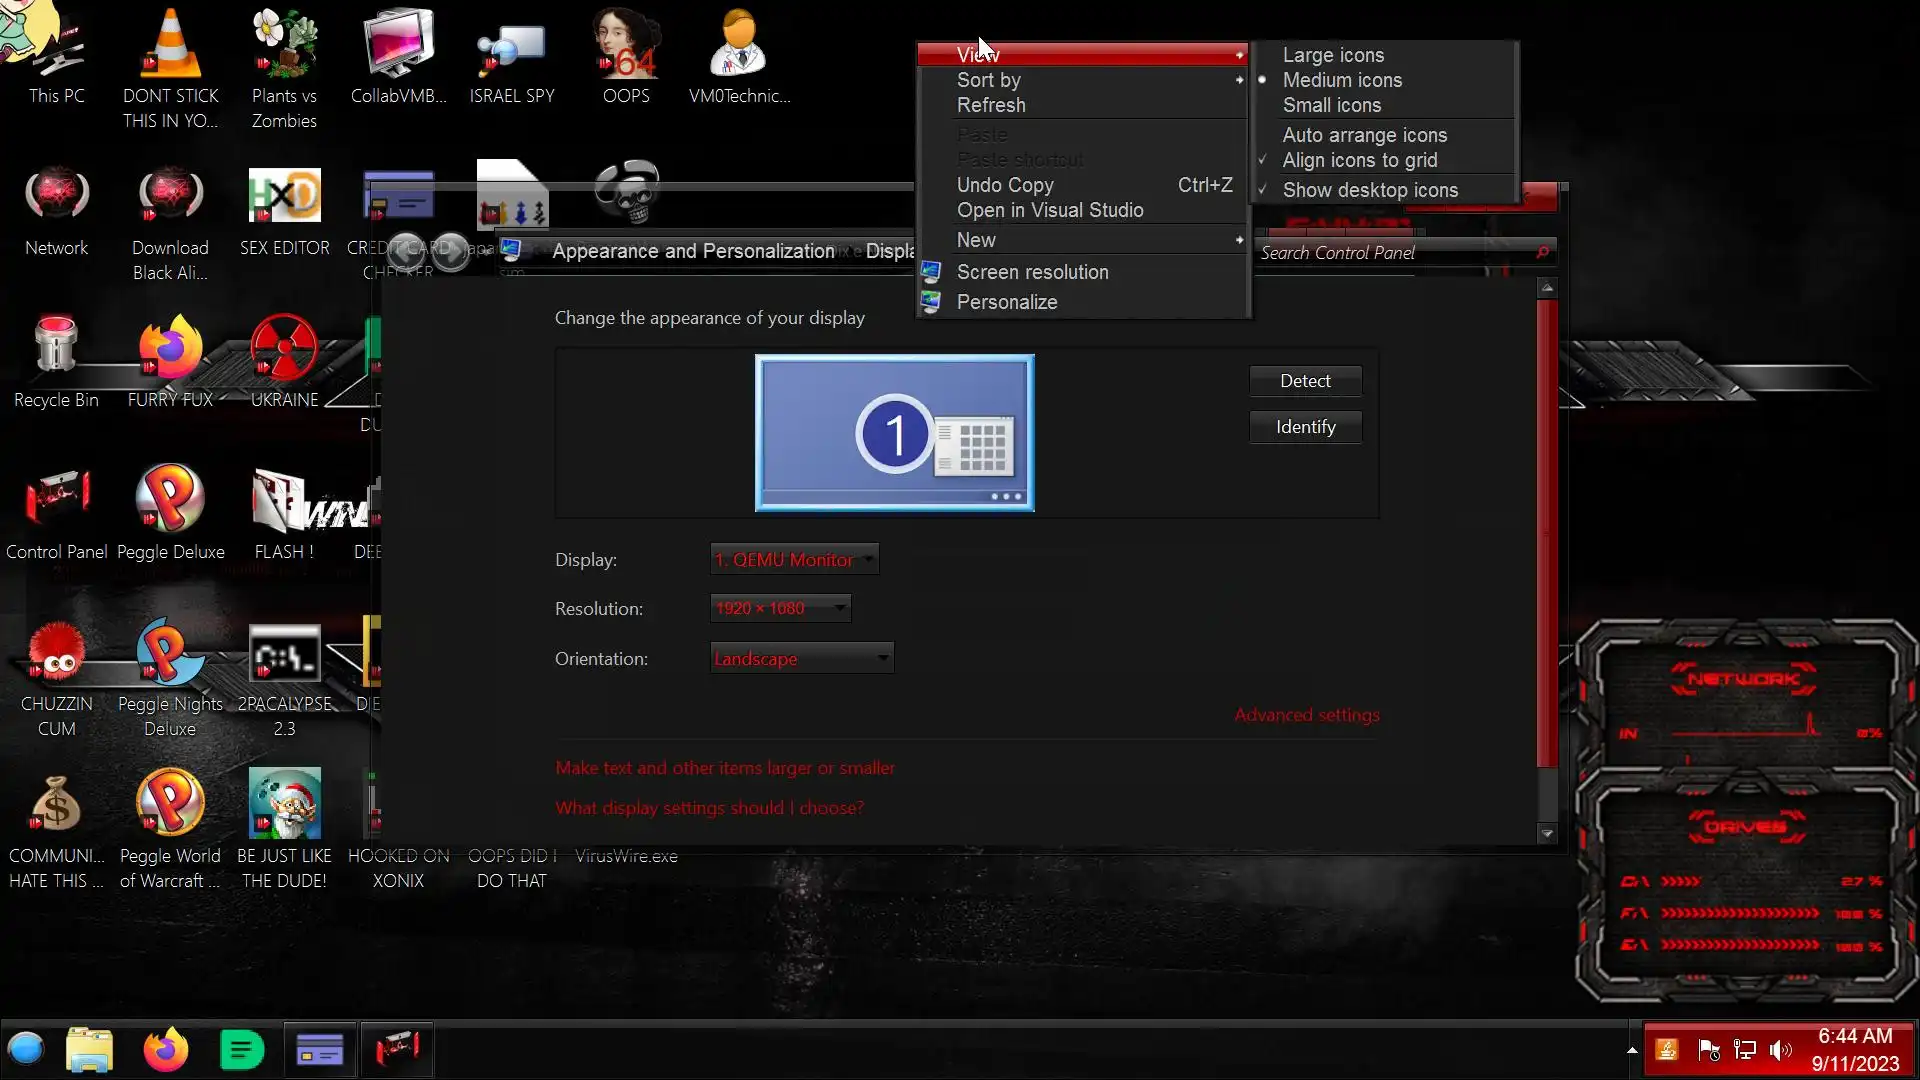Launch Firefox from the taskbar
The image size is (1920, 1080).
click(x=165, y=1050)
